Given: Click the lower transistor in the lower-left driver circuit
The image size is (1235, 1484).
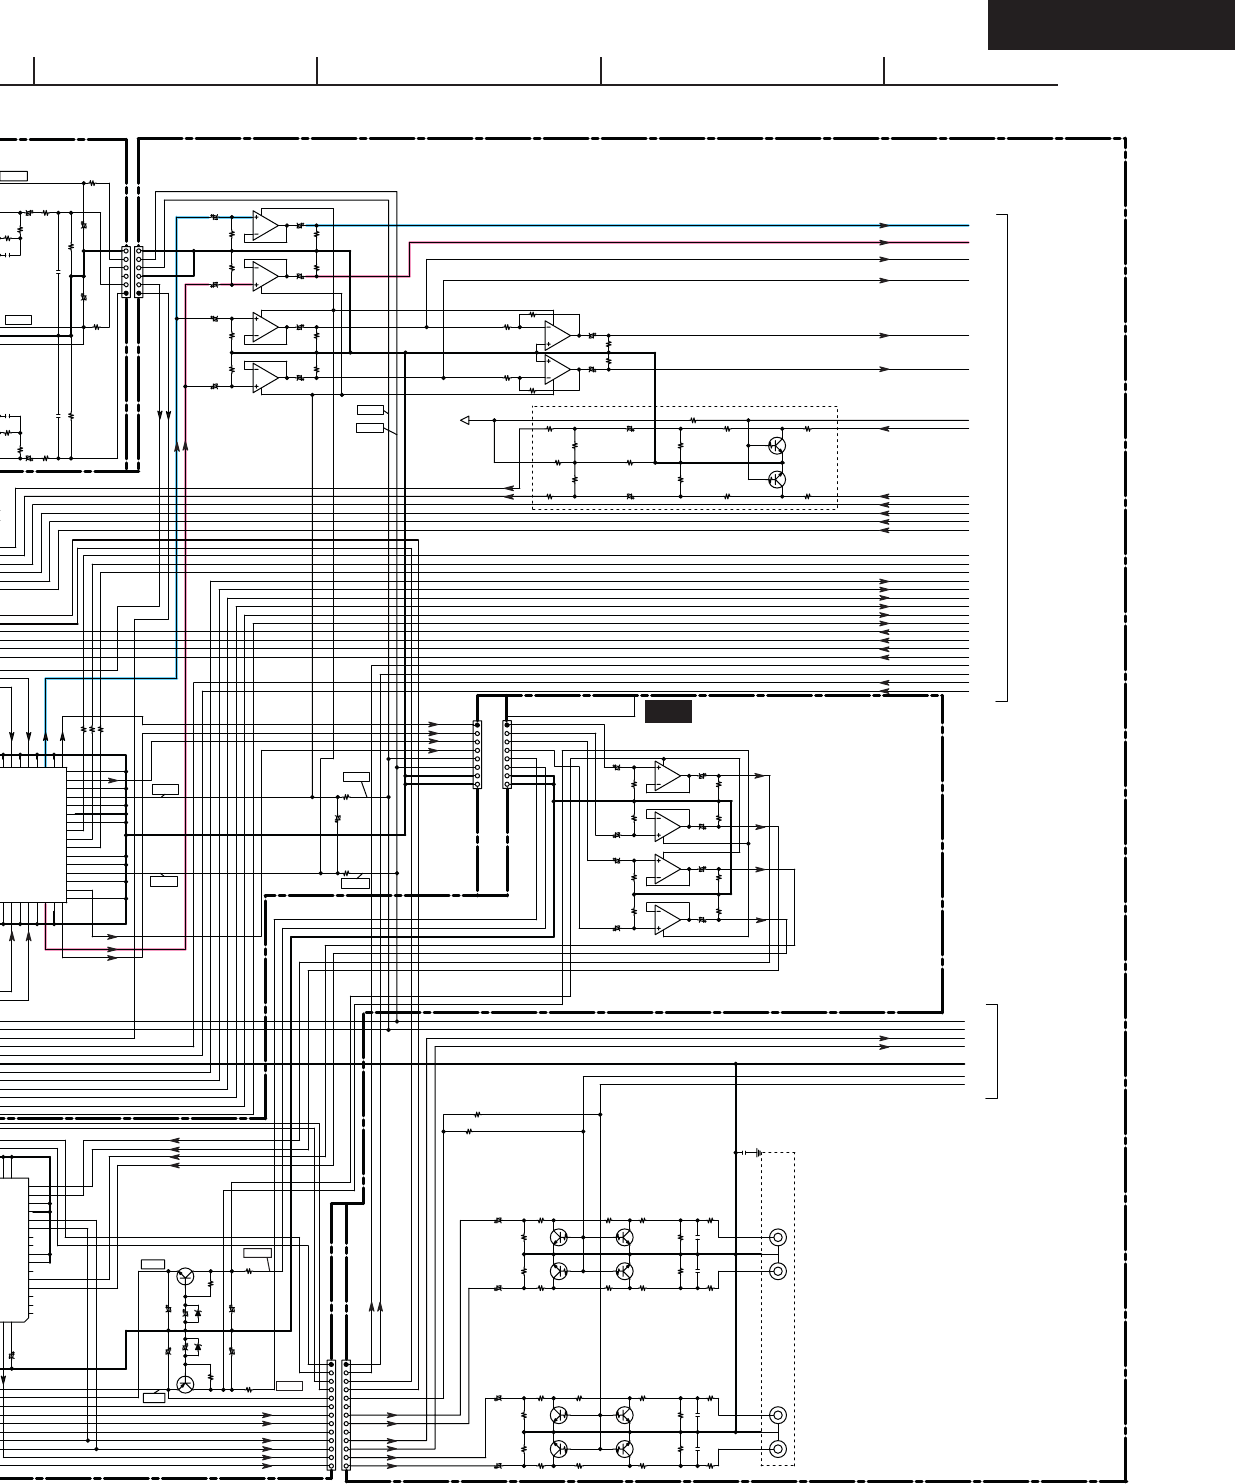Looking at the screenshot, I should coord(185,1384).
